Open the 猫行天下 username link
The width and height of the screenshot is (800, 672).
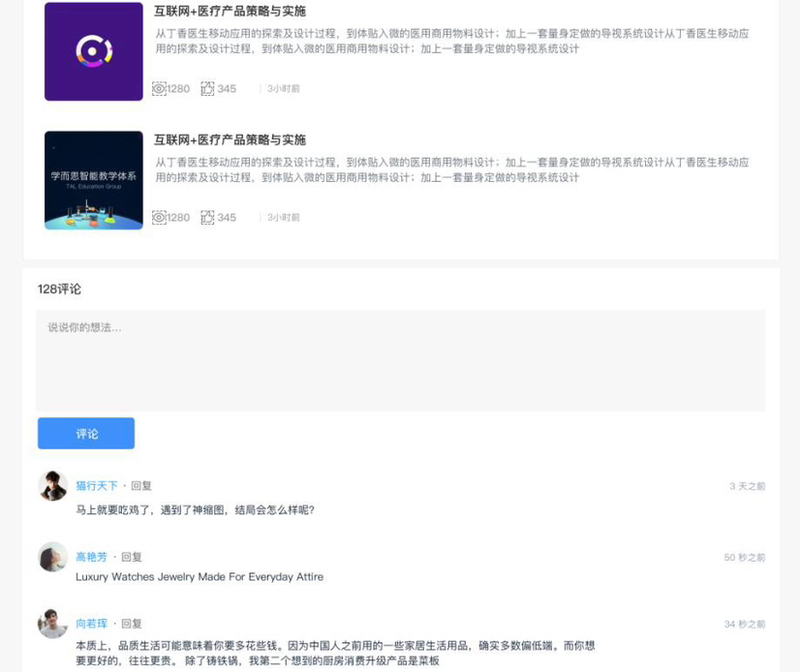pyautogui.click(x=96, y=486)
